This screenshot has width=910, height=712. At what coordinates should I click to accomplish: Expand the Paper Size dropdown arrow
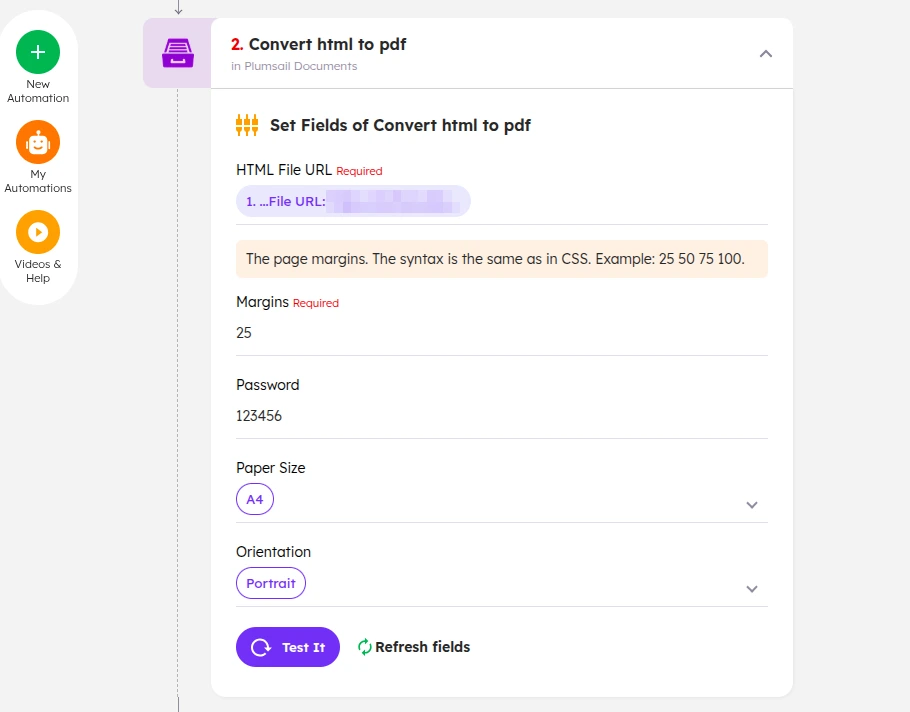click(x=752, y=505)
